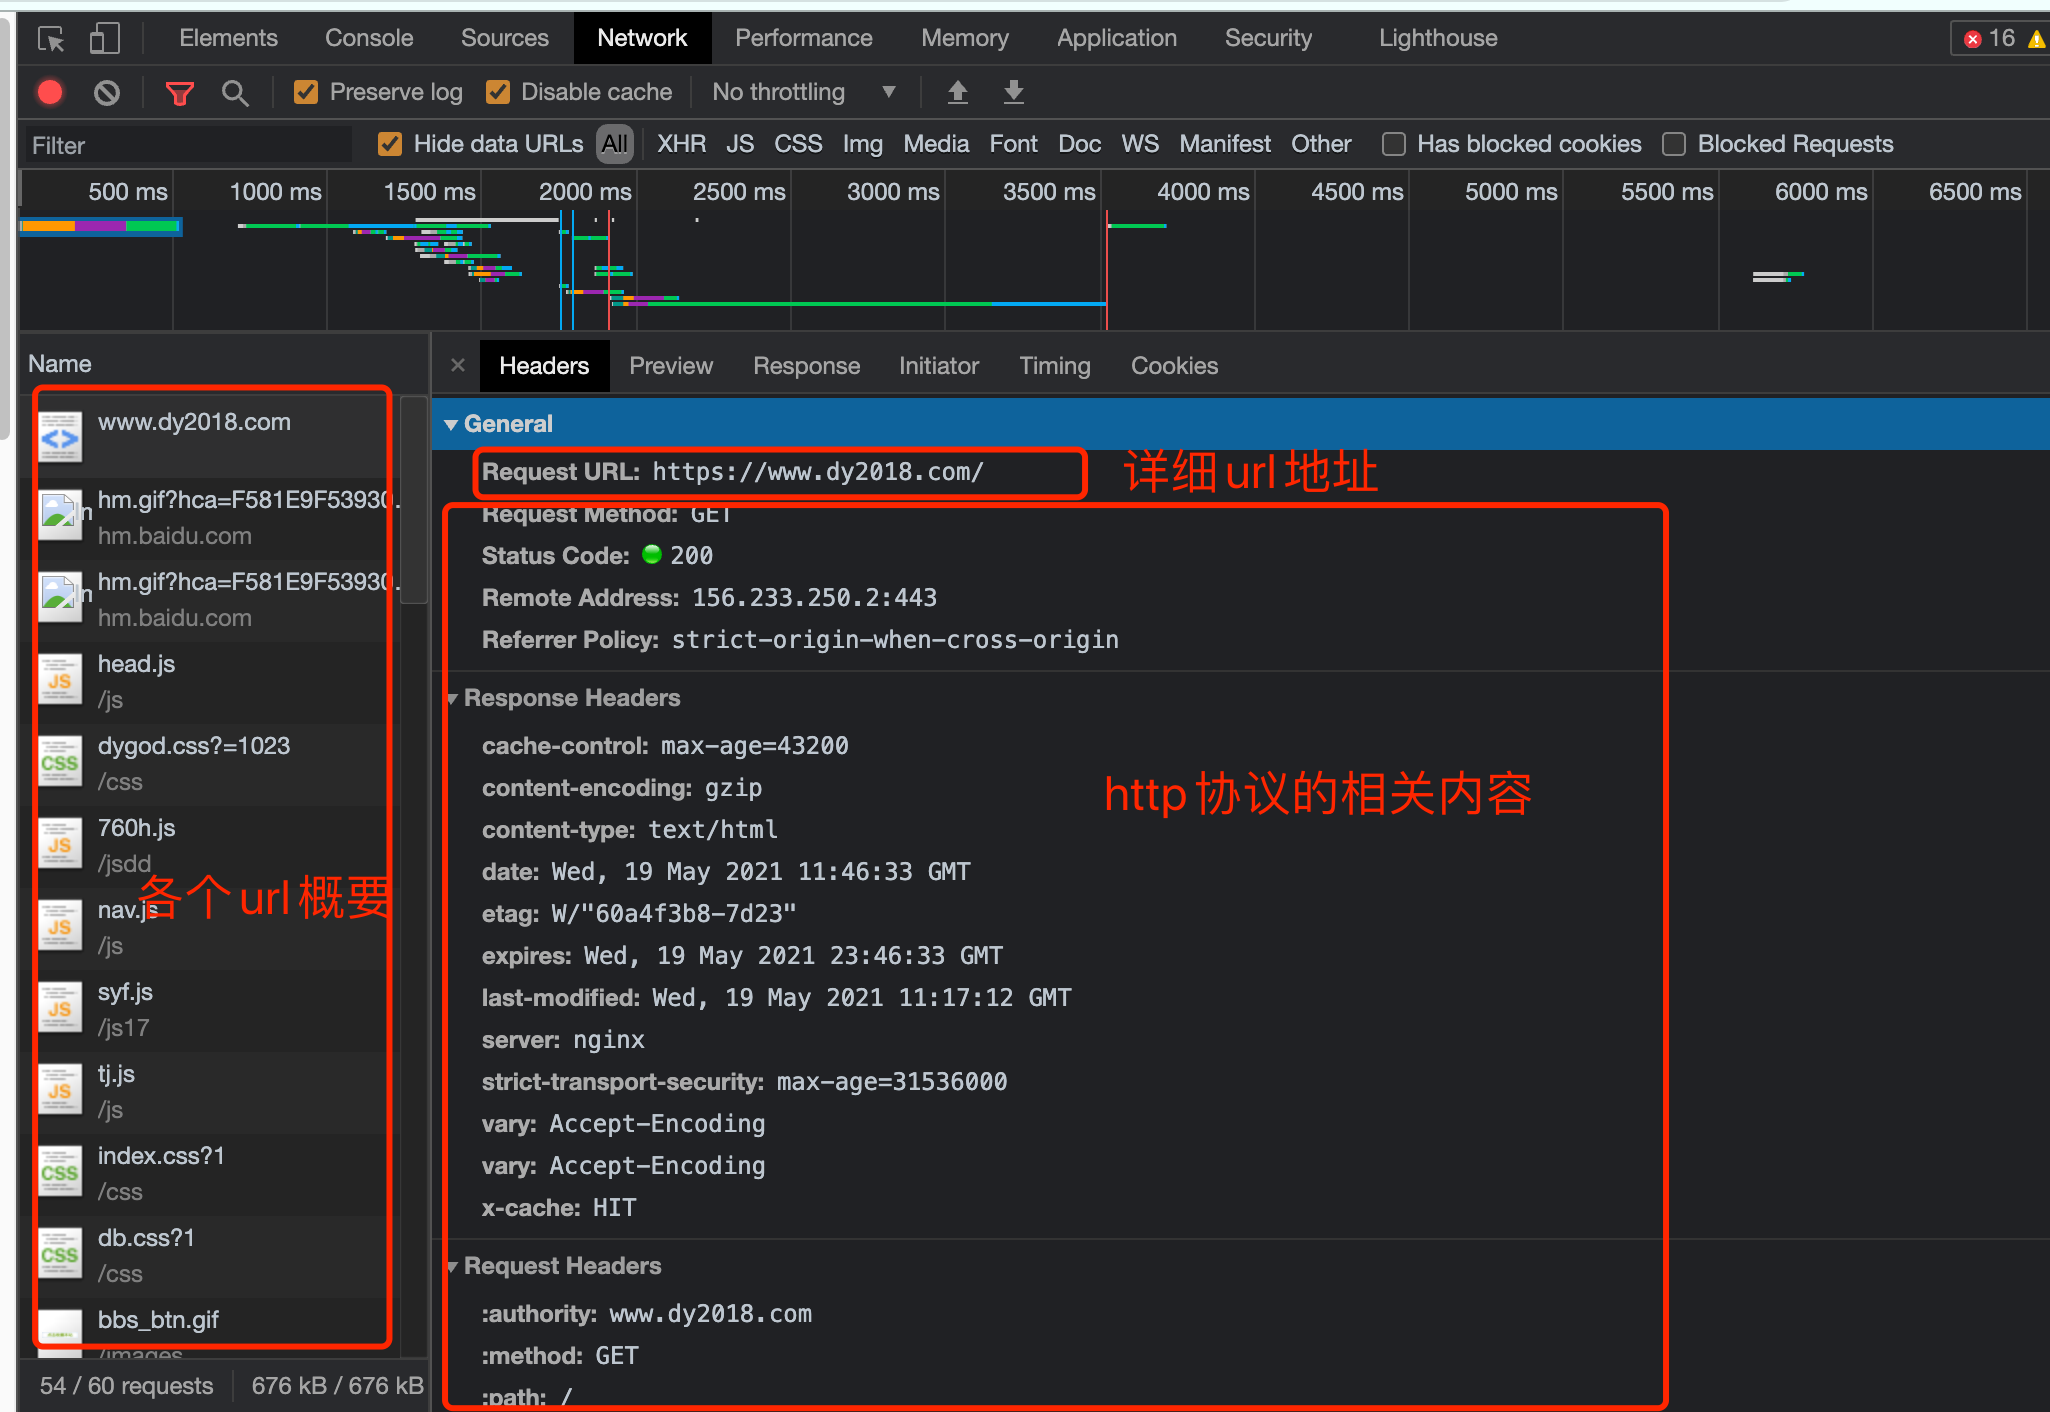Screen dimensions: 2050x1412
Task: Click the red record network log button
Action: [50, 93]
